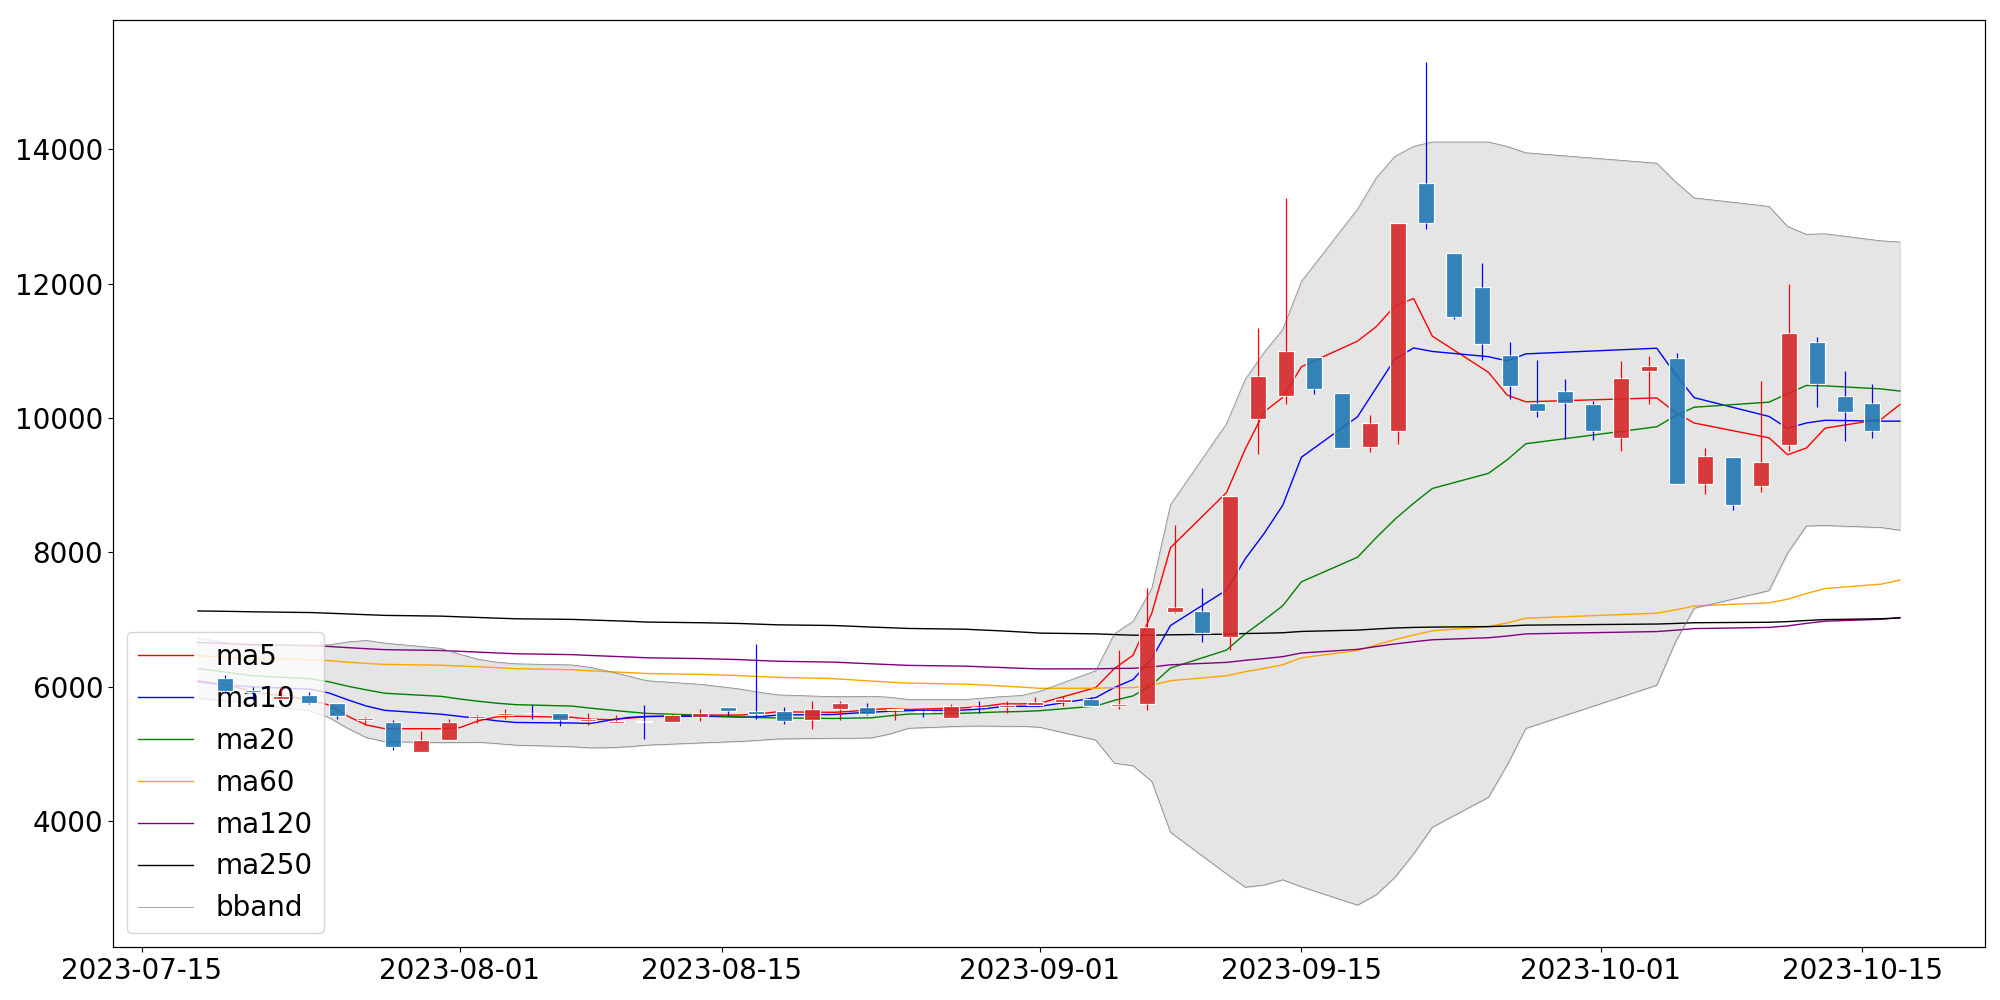The height and width of the screenshot is (1000, 2000).
Task: Click the red ma5 legend line sample
Action: tap(166, 656)
